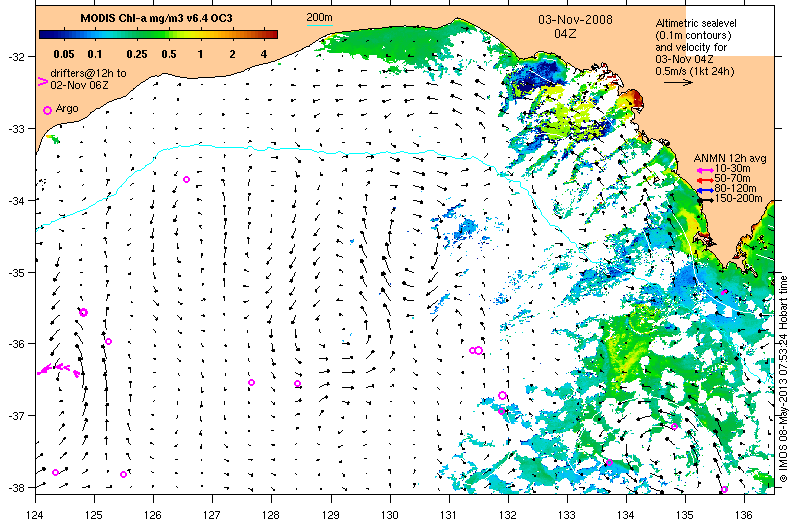Click the MODIS Chl-a mg/m3 v6.4 OC3 title
800x520 pixels.
[x=156, y=18]
